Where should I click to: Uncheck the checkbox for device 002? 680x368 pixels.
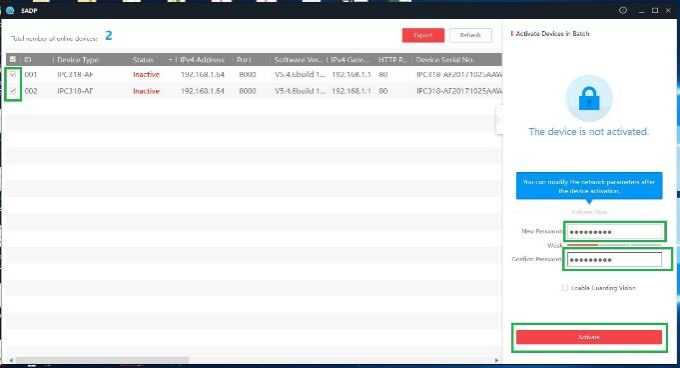[13, 91]
